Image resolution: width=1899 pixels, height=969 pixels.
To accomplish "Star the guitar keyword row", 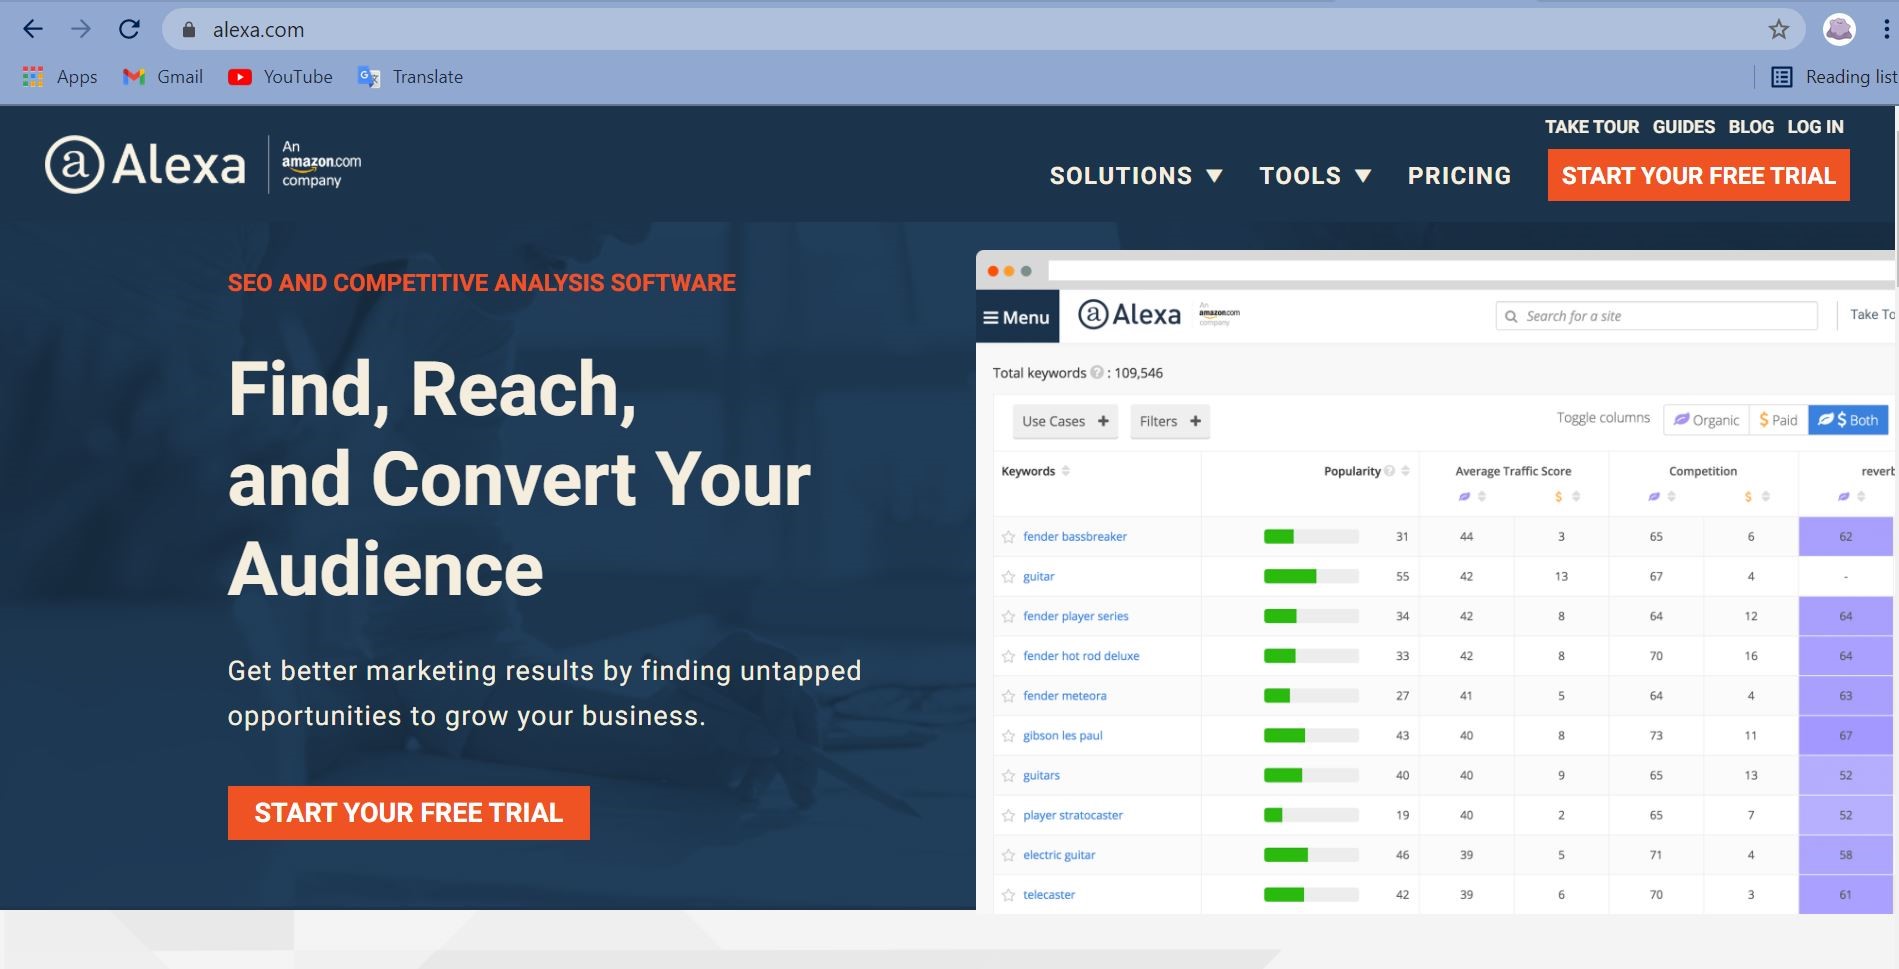I will (x=1008, y=577).
